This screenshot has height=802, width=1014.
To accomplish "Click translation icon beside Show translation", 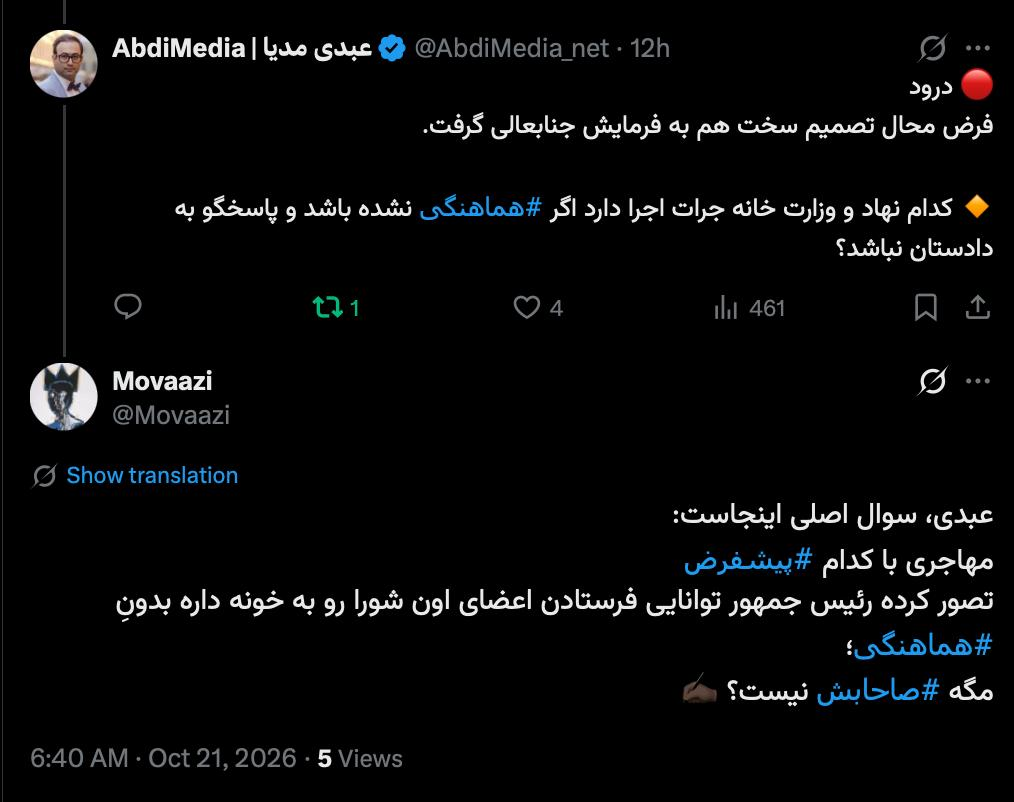I will (x=44, y=476).
